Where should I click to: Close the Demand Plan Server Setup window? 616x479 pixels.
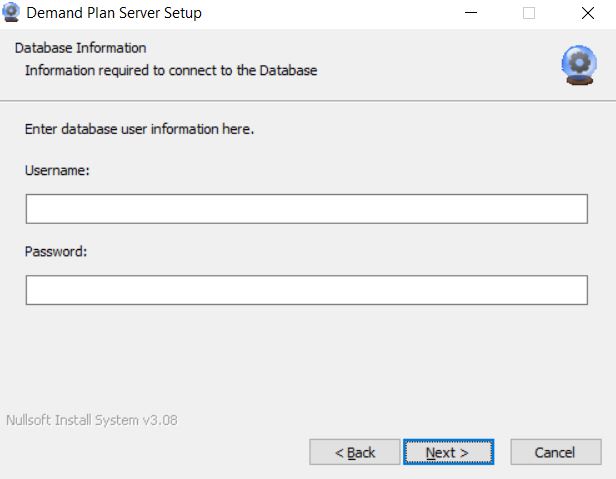pyautogui.click(x=587, y=14)
